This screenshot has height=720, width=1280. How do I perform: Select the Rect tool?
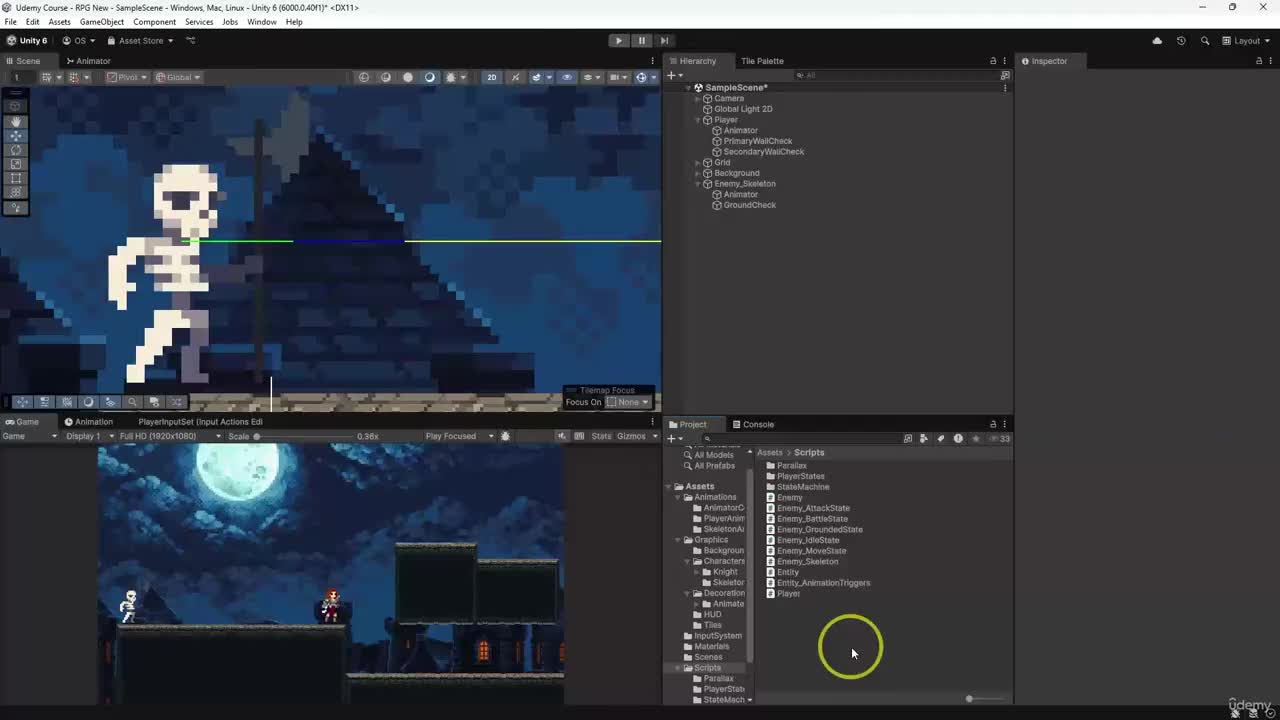coord(15,178)
